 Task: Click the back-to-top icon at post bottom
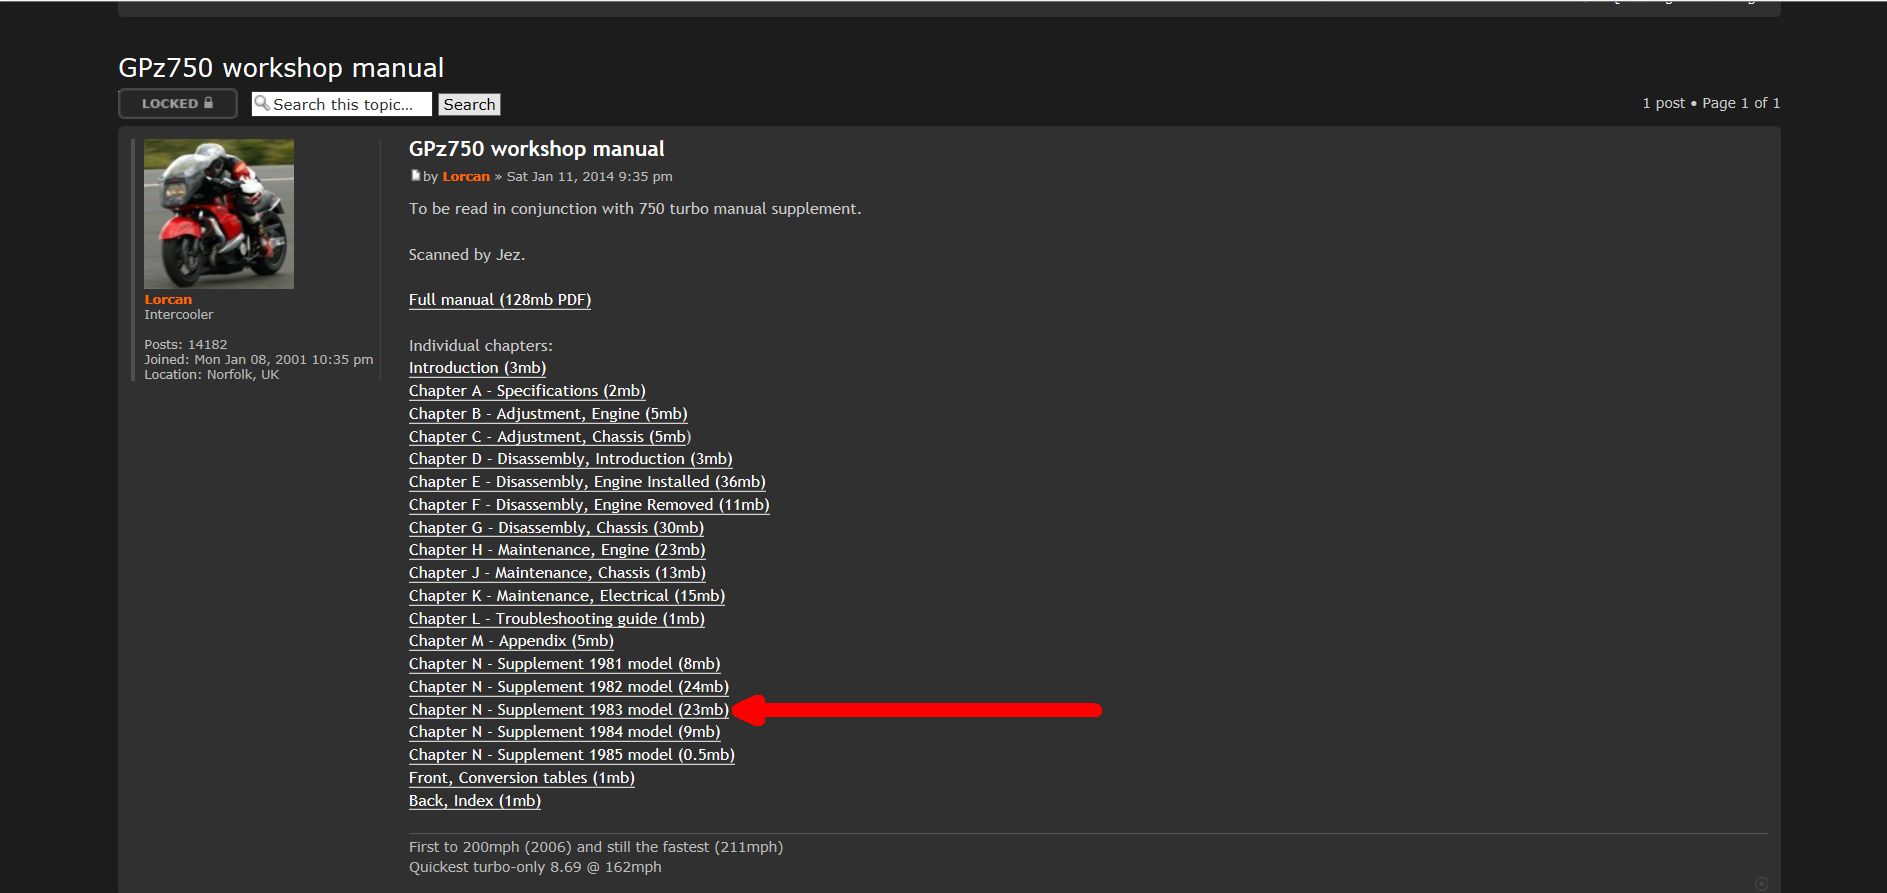click(1761, 883)
